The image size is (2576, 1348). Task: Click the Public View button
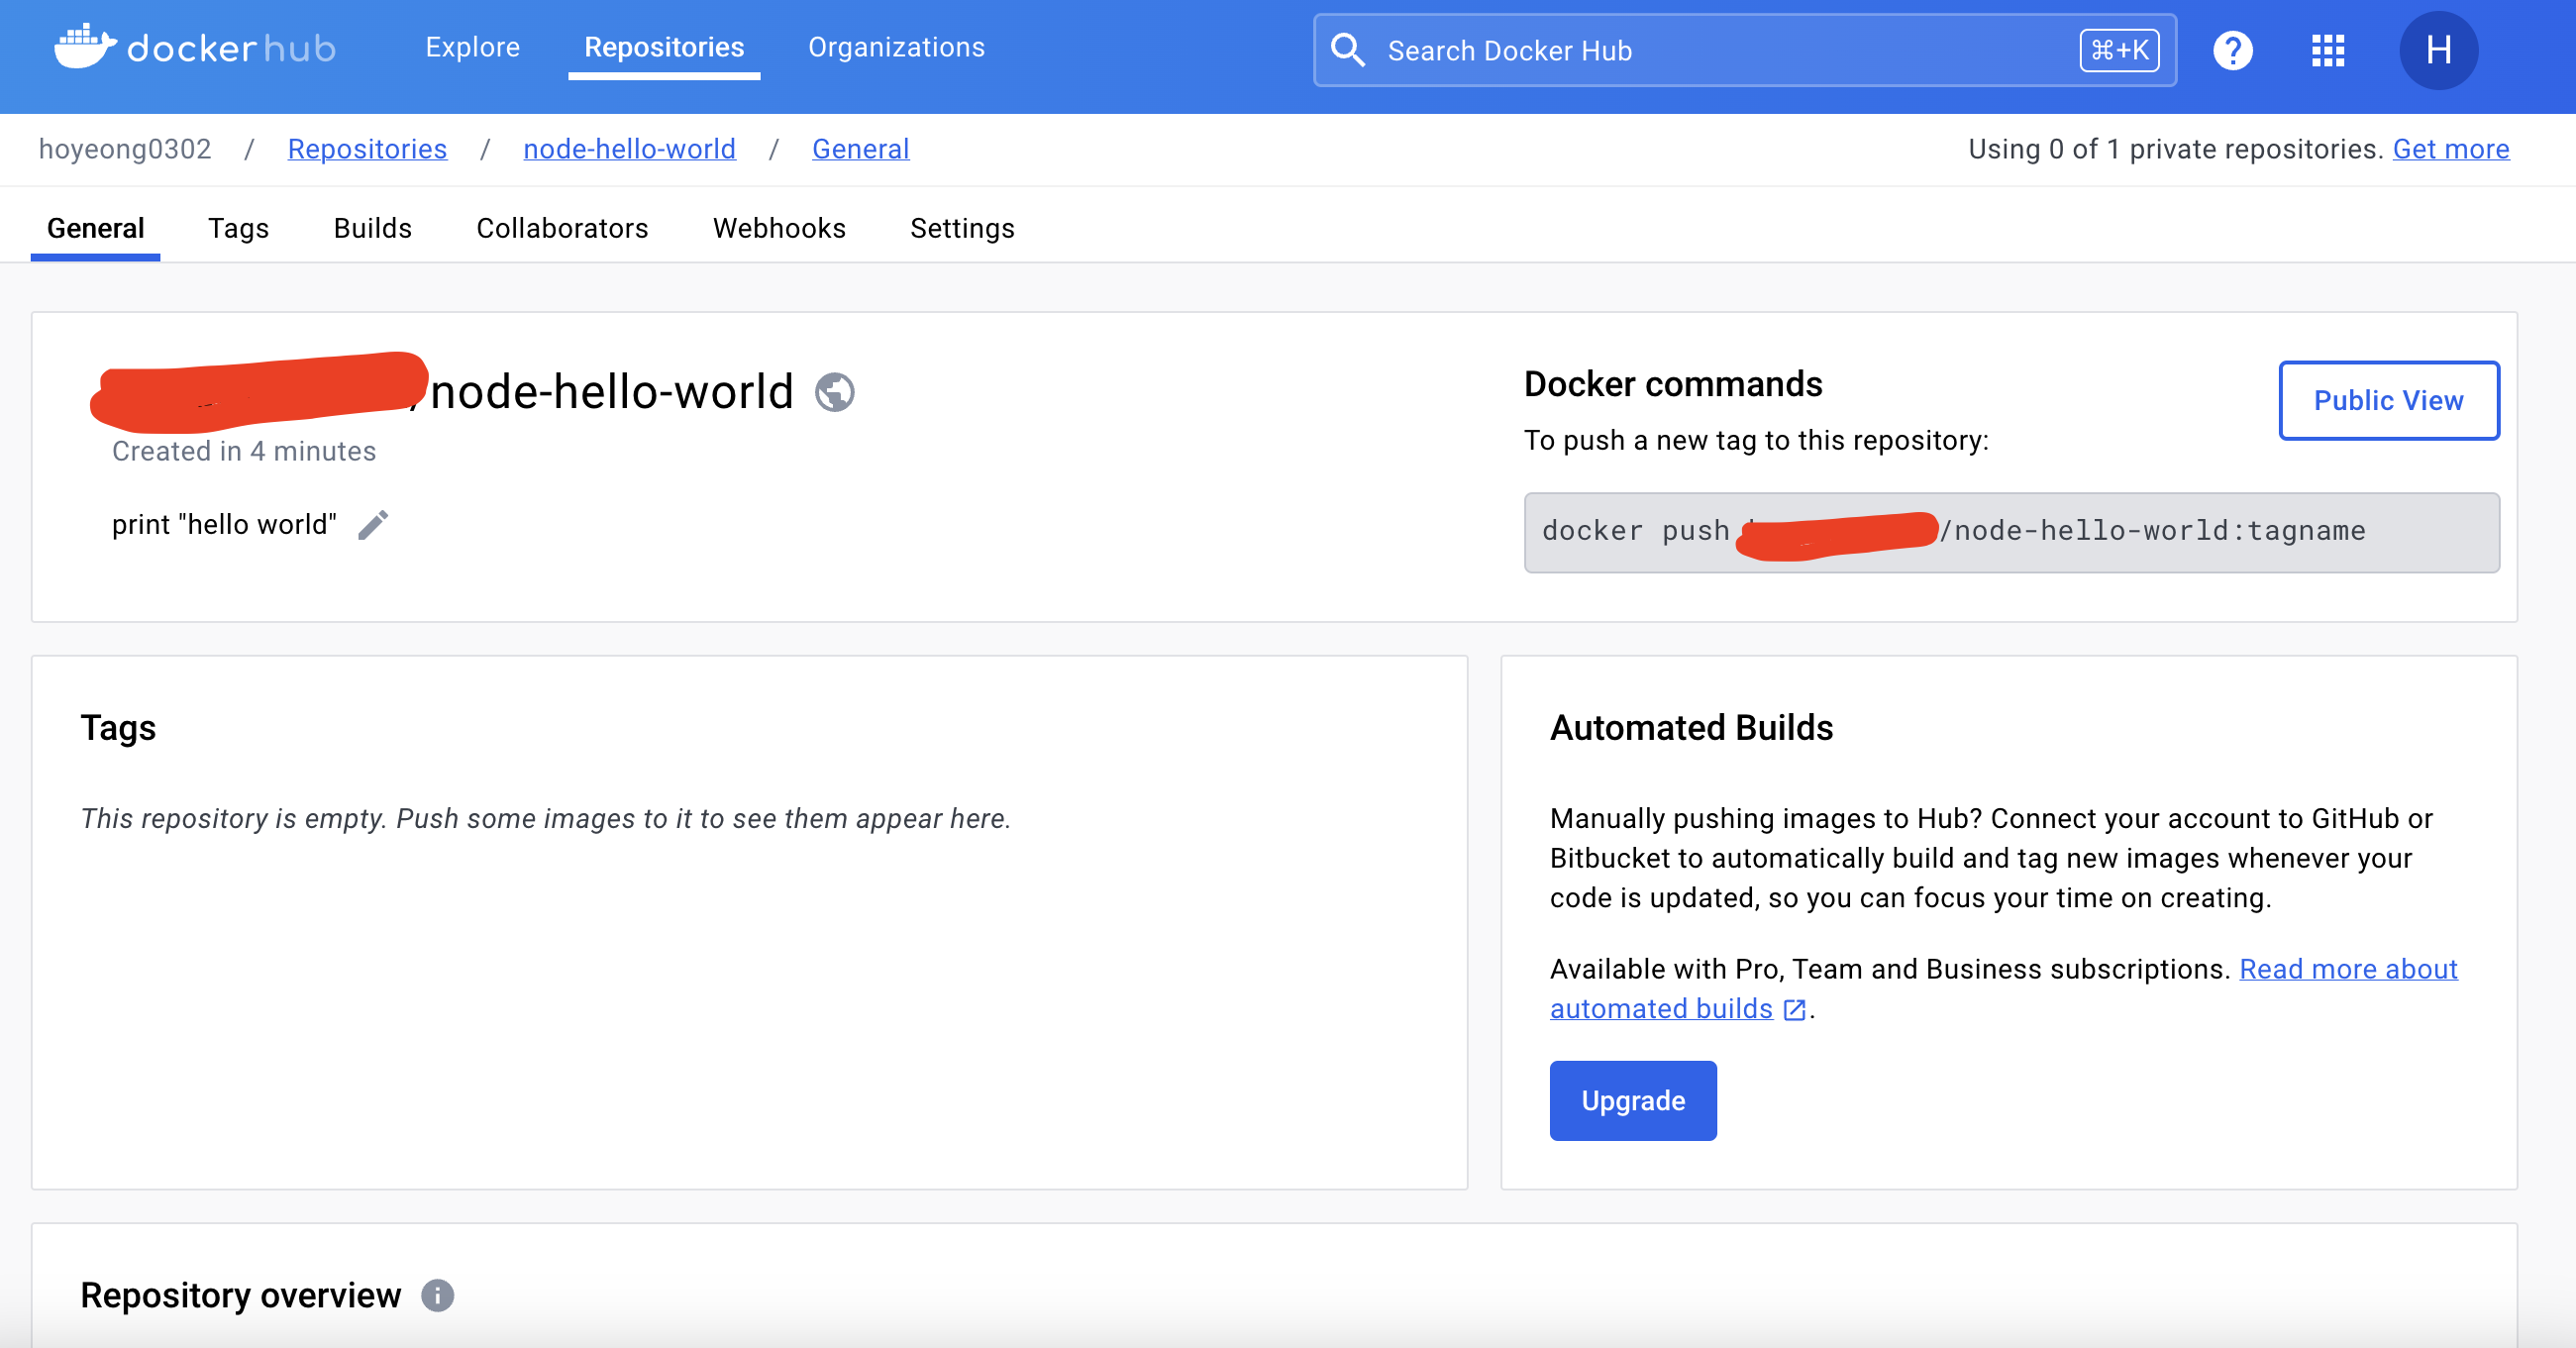point(2388,400)
